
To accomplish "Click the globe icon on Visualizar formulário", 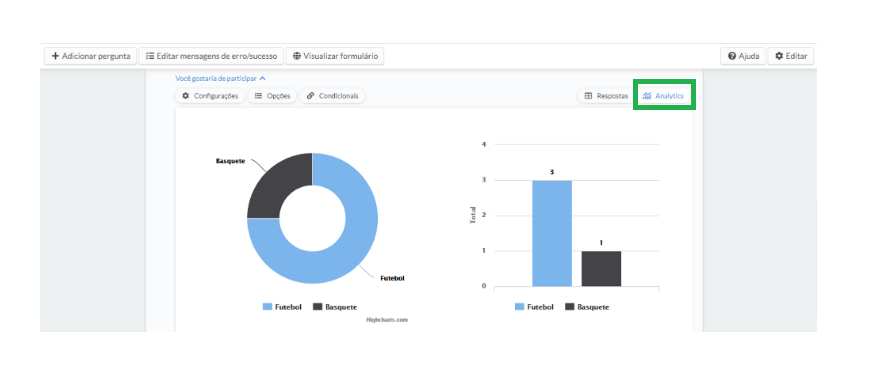I will tap(297, 56).
